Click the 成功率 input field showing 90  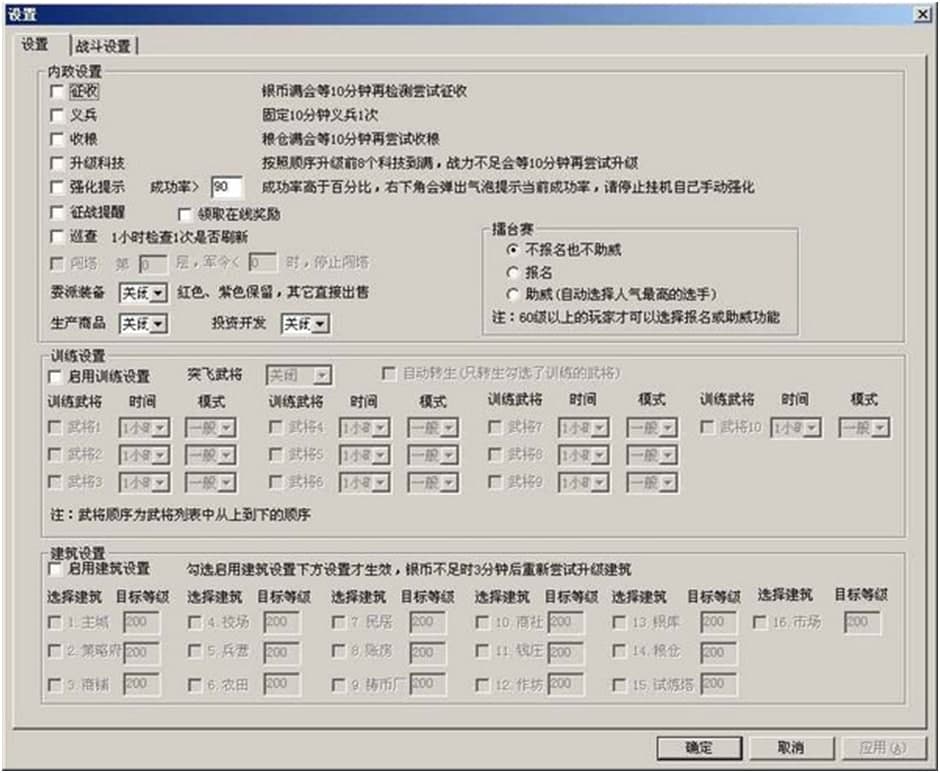(x=227, y=187)
